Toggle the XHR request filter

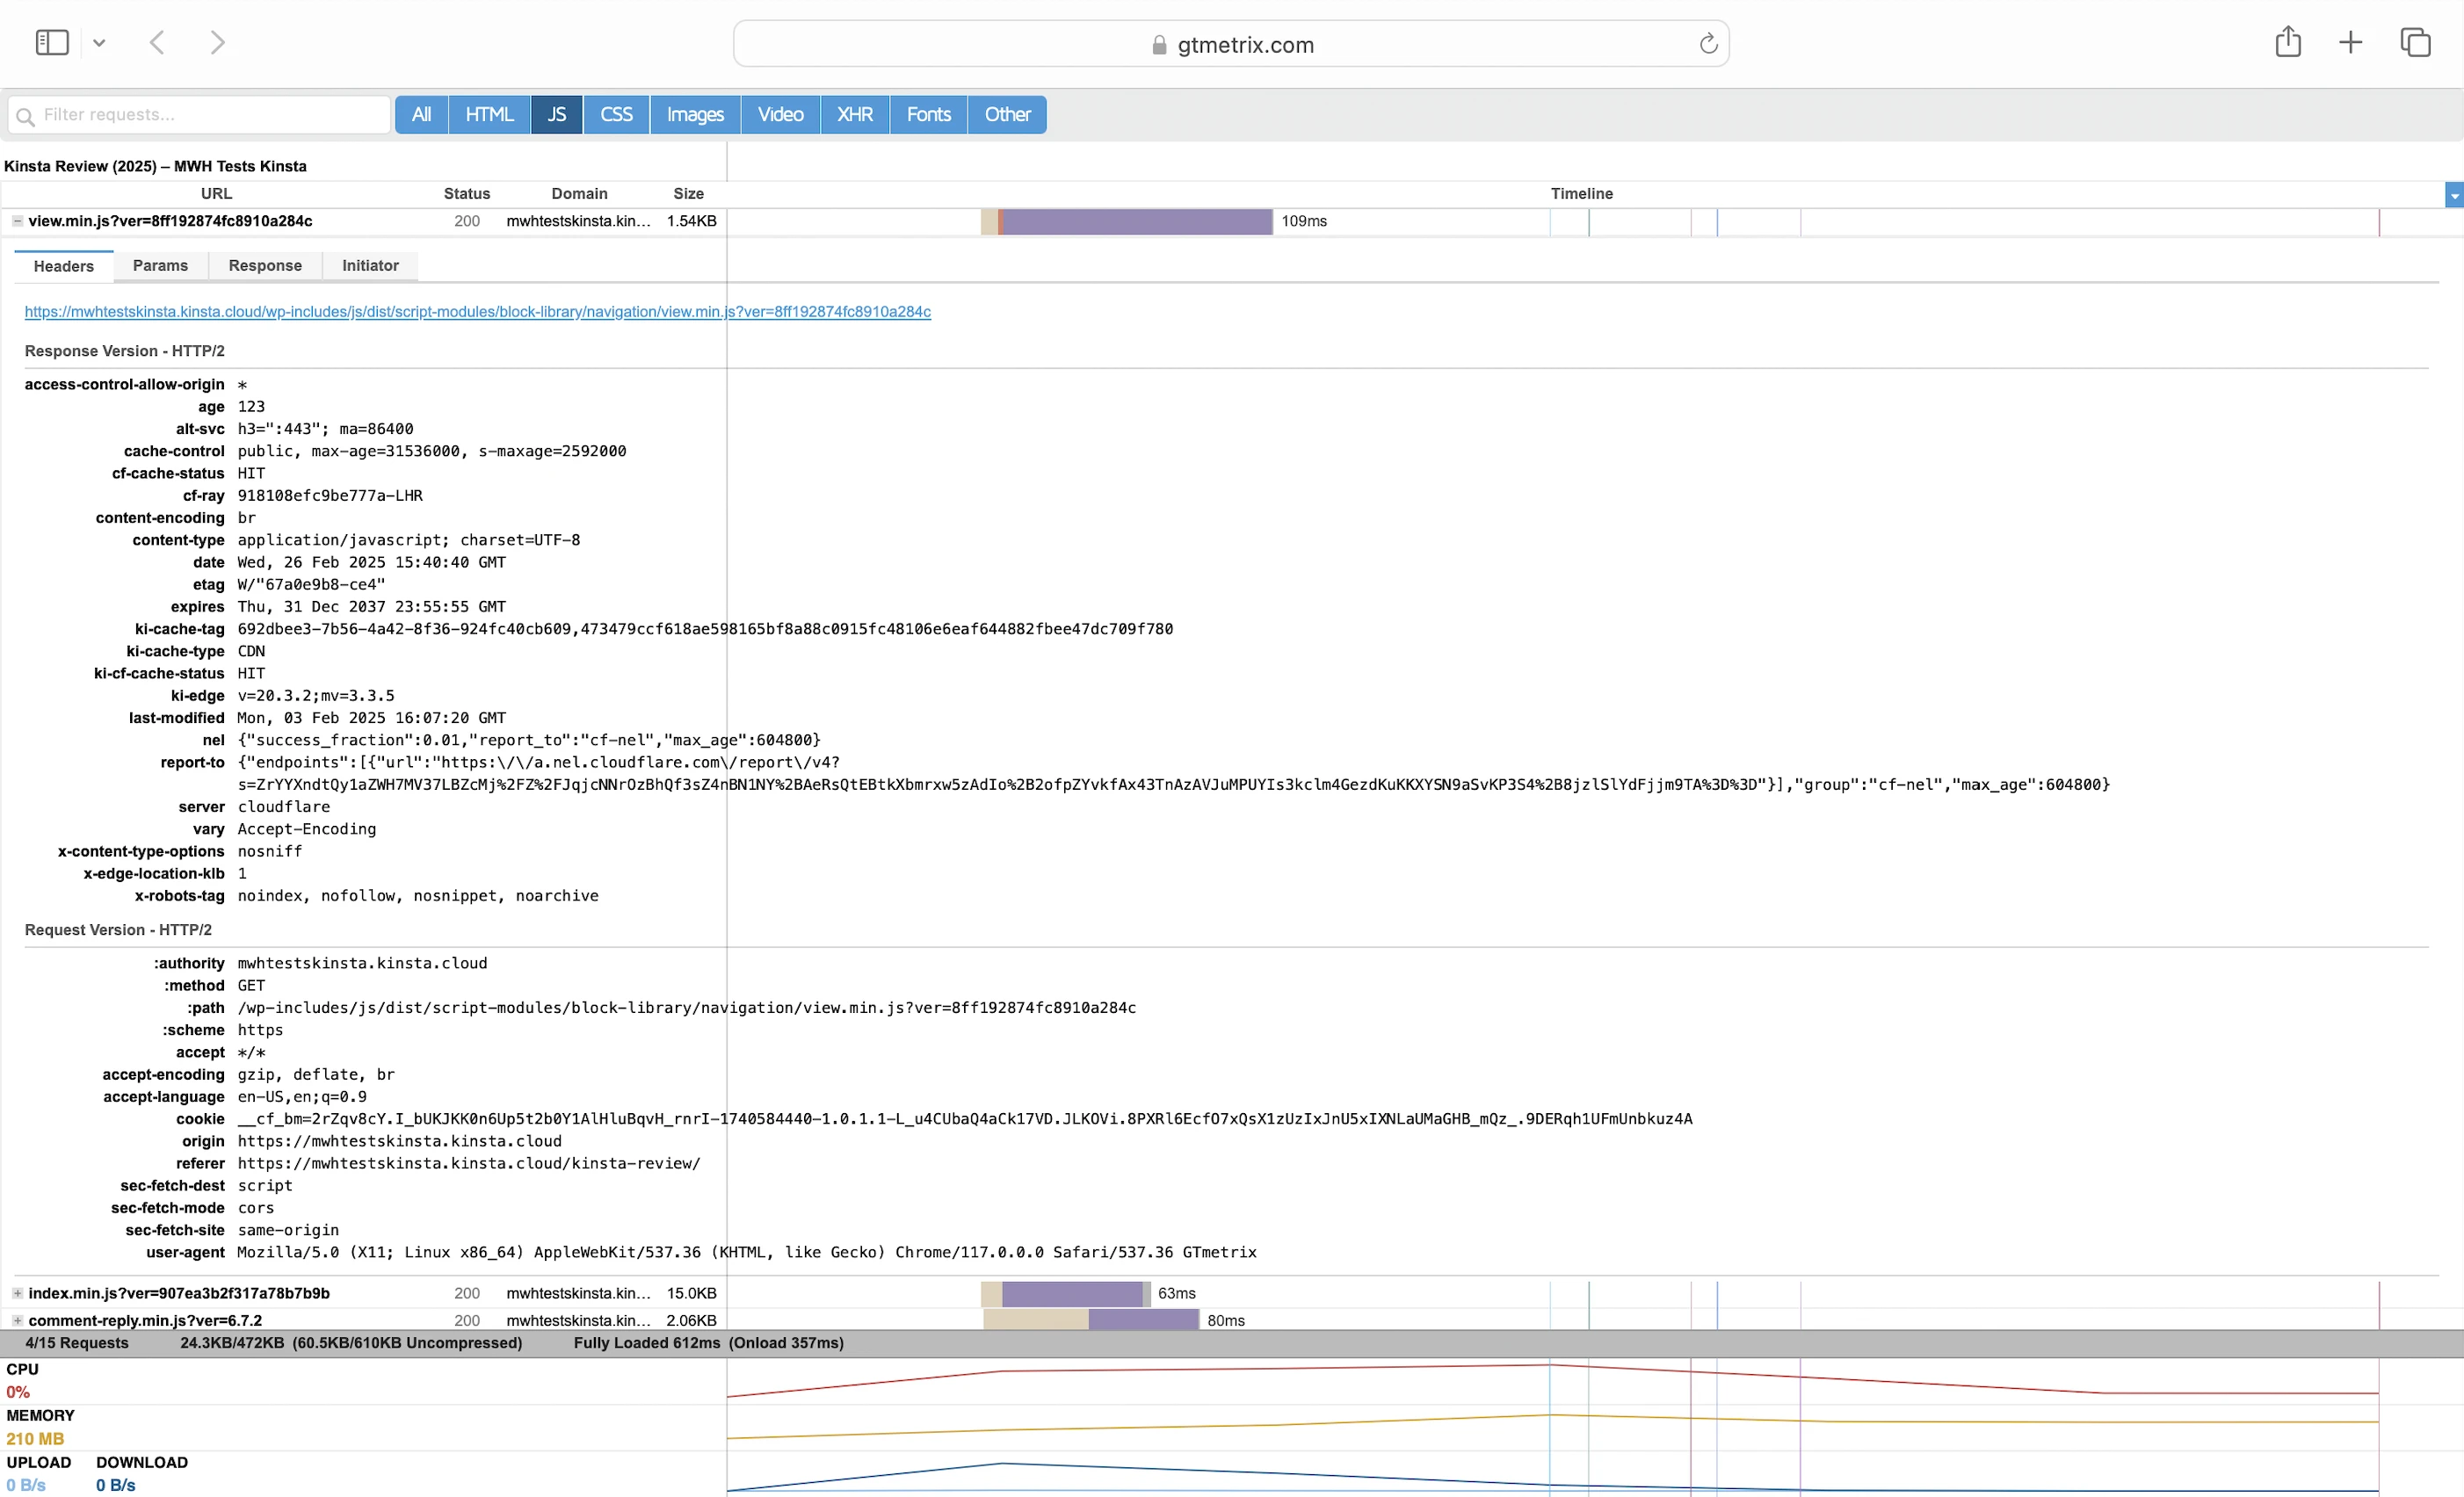[x=855, y=114]
